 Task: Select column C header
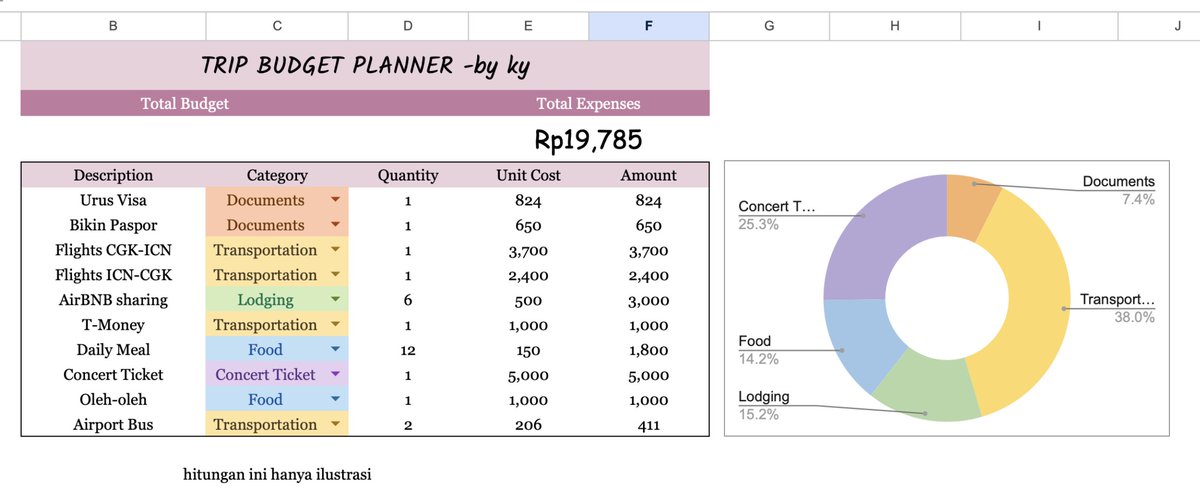pos(277,27)
